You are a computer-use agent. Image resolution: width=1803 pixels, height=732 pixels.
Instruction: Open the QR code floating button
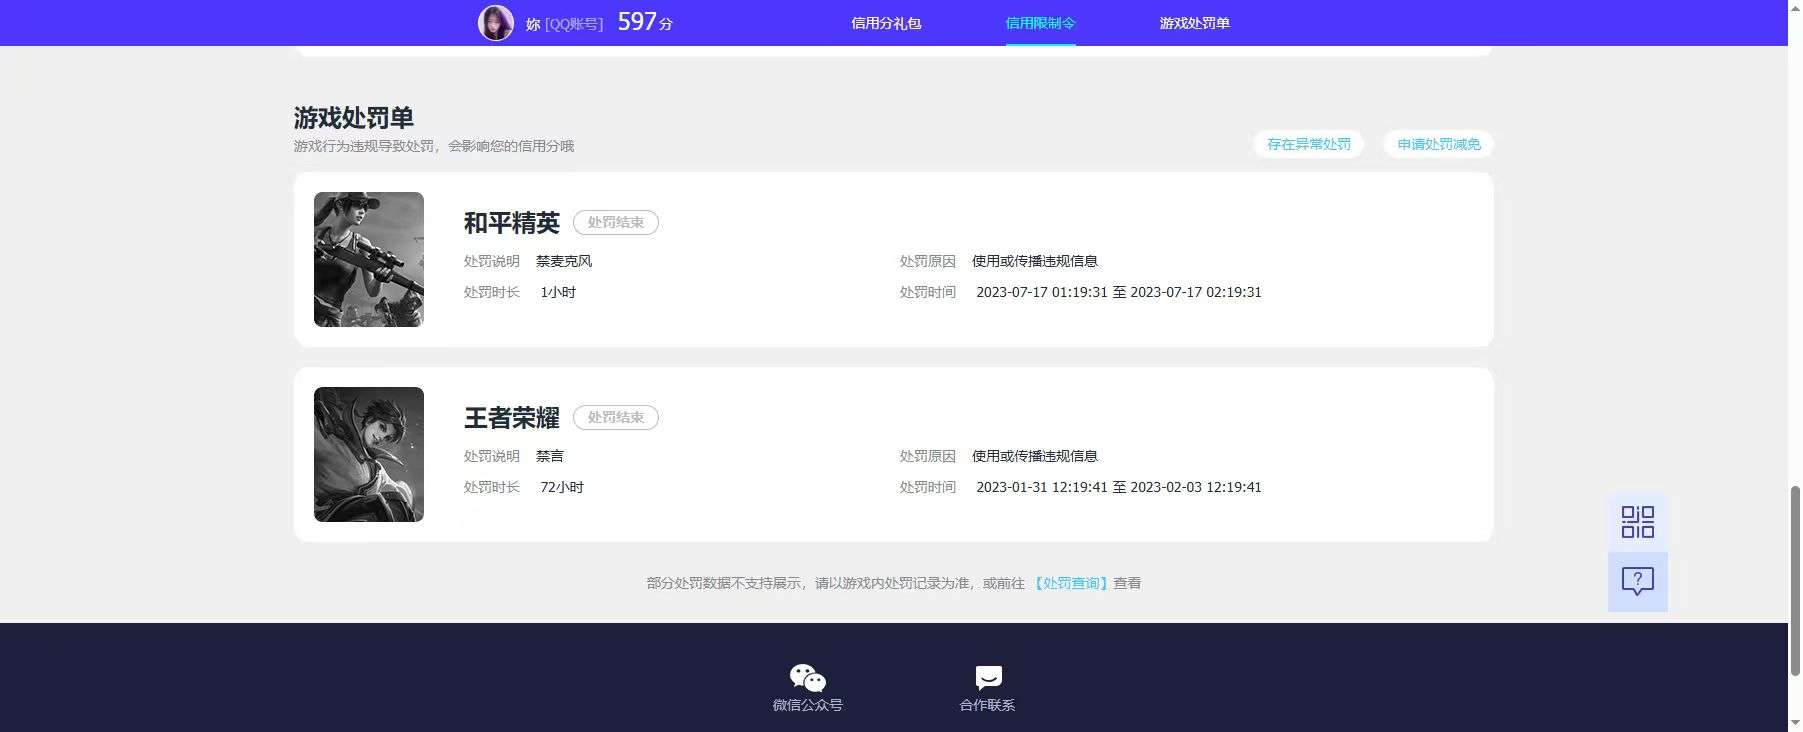pos(1637,522)
